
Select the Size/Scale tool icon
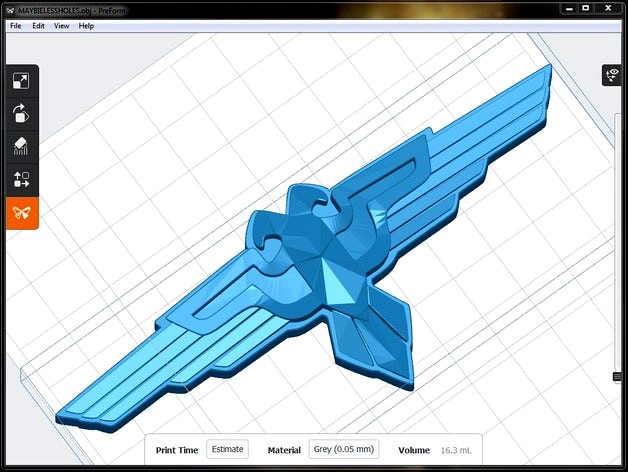(21, 81)
